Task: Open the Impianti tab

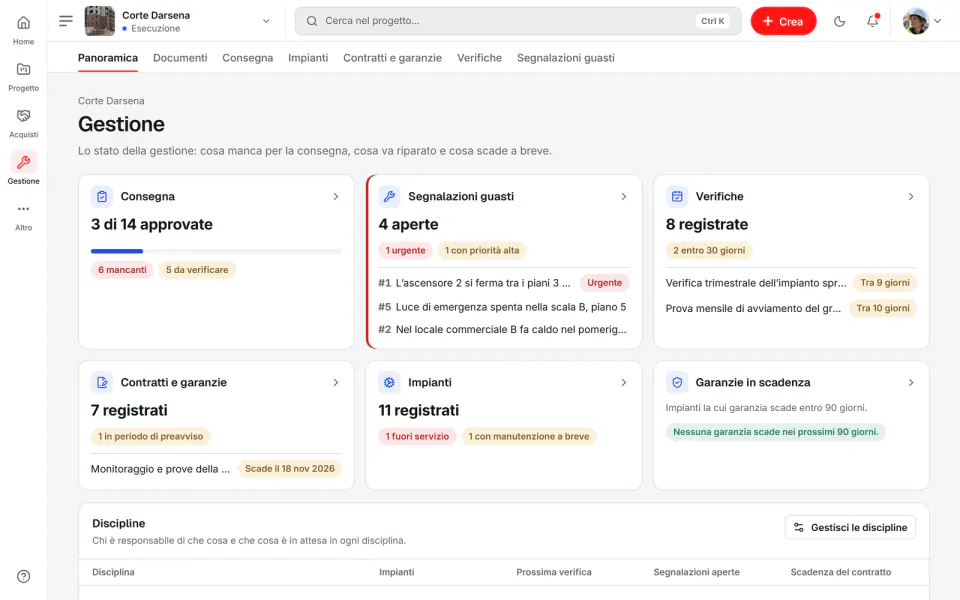Action: click(x=308, y=58)
